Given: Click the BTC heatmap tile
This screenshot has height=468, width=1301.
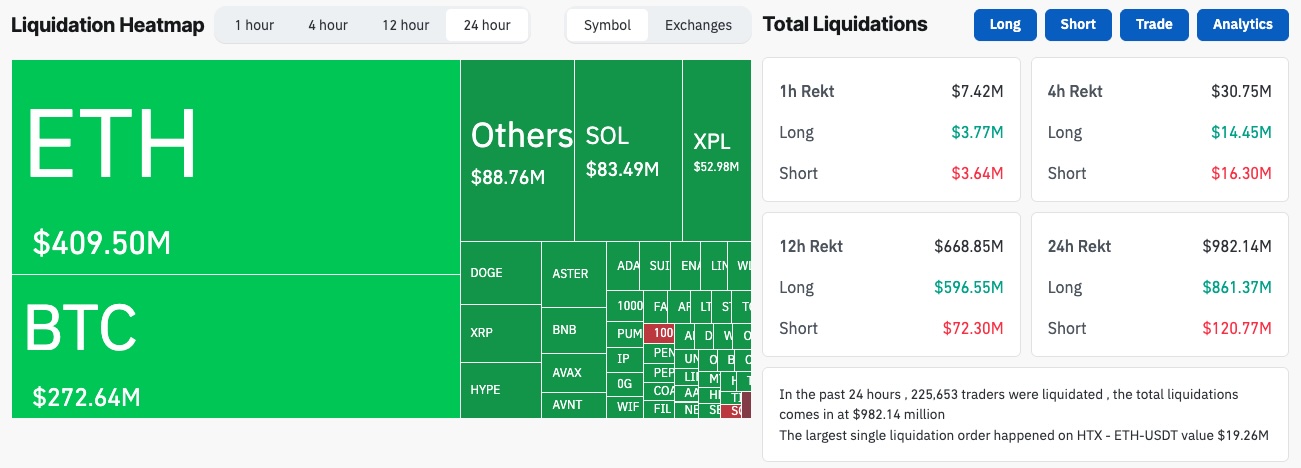Looking at the screenshot, I should coord(235,346).
